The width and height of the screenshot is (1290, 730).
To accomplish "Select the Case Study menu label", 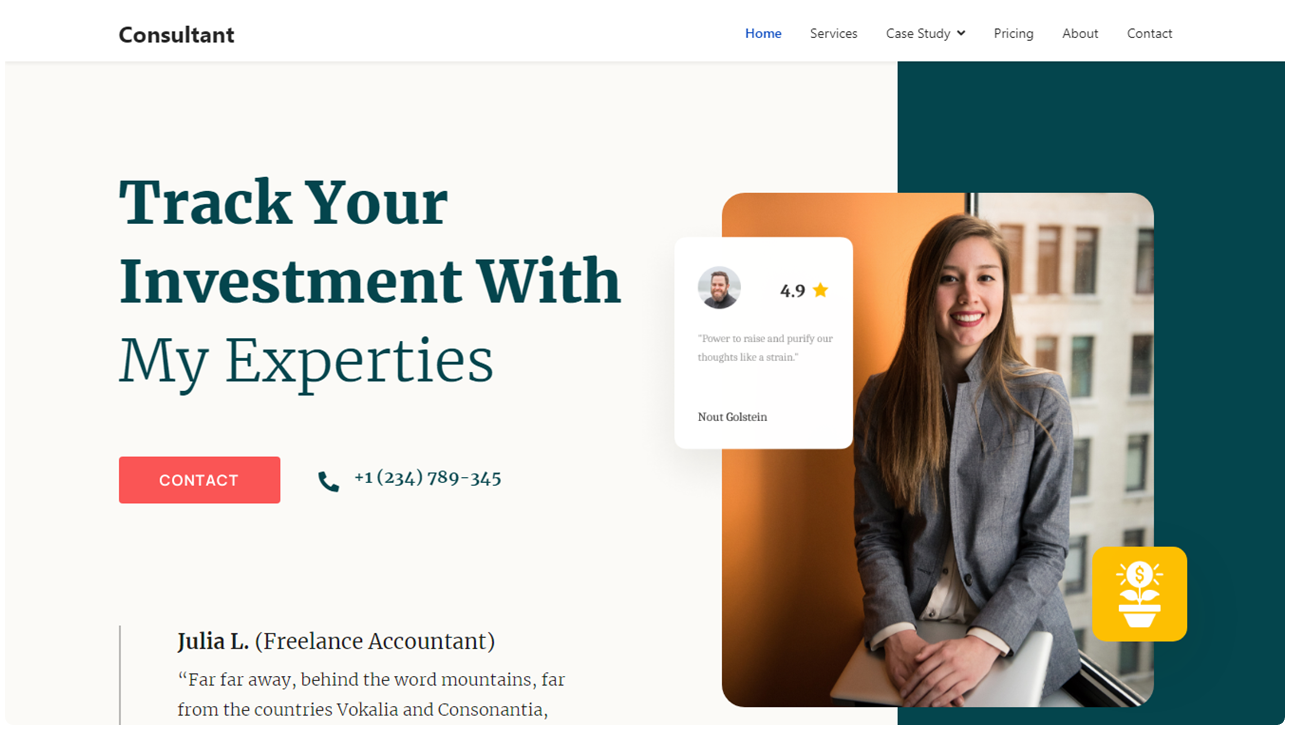I will [x=918, y=33].
